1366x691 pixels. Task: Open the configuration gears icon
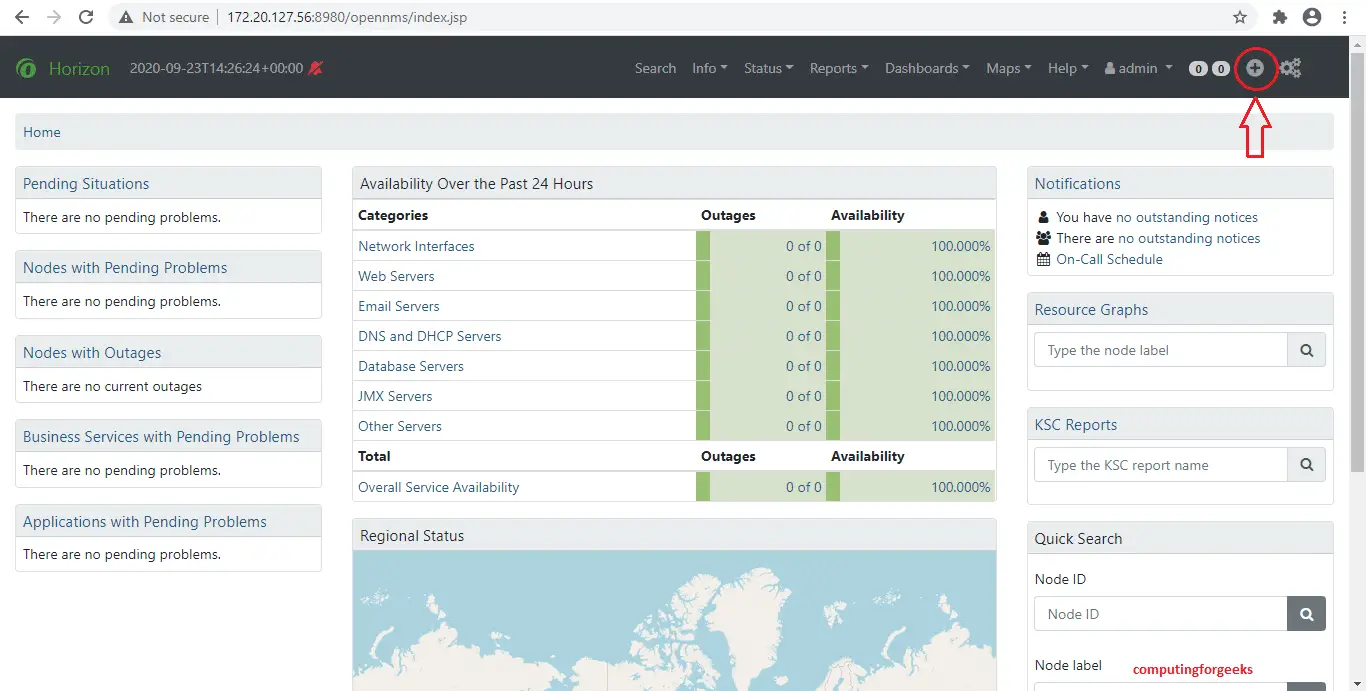[x=1290, y=68]
